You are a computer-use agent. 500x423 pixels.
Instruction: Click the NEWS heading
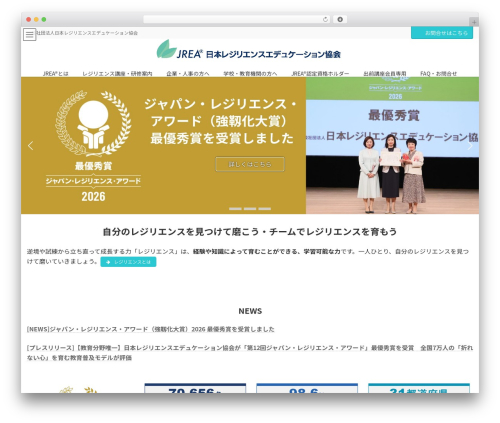(x=250, y=311)
